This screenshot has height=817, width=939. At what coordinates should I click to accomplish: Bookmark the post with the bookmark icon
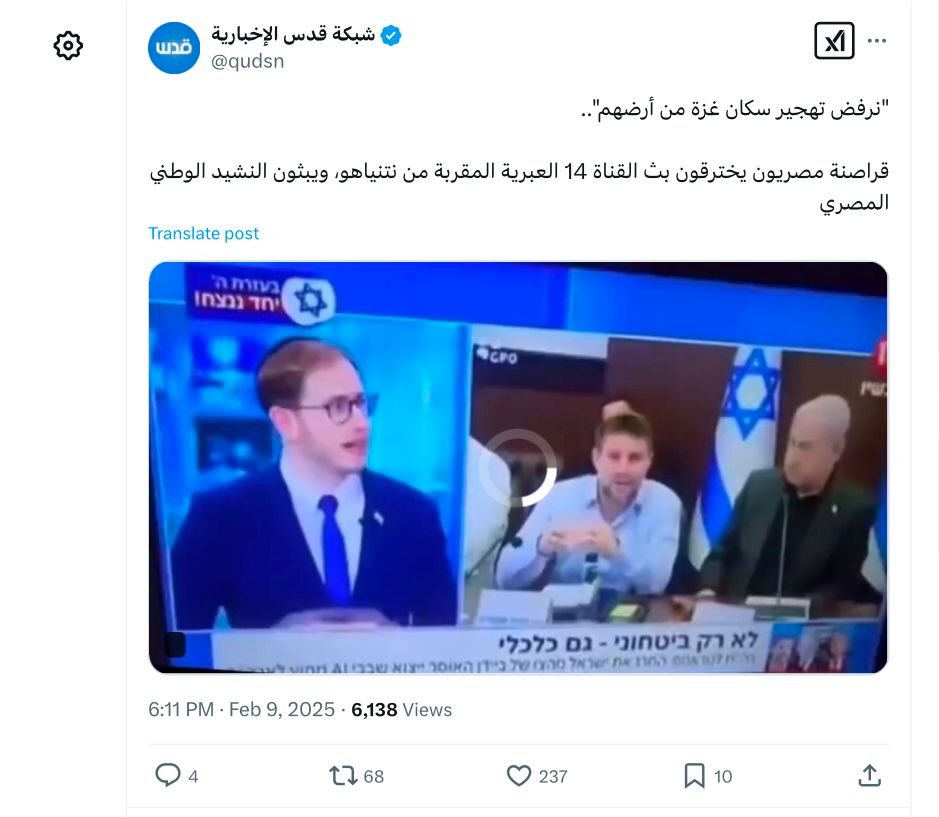693,776
